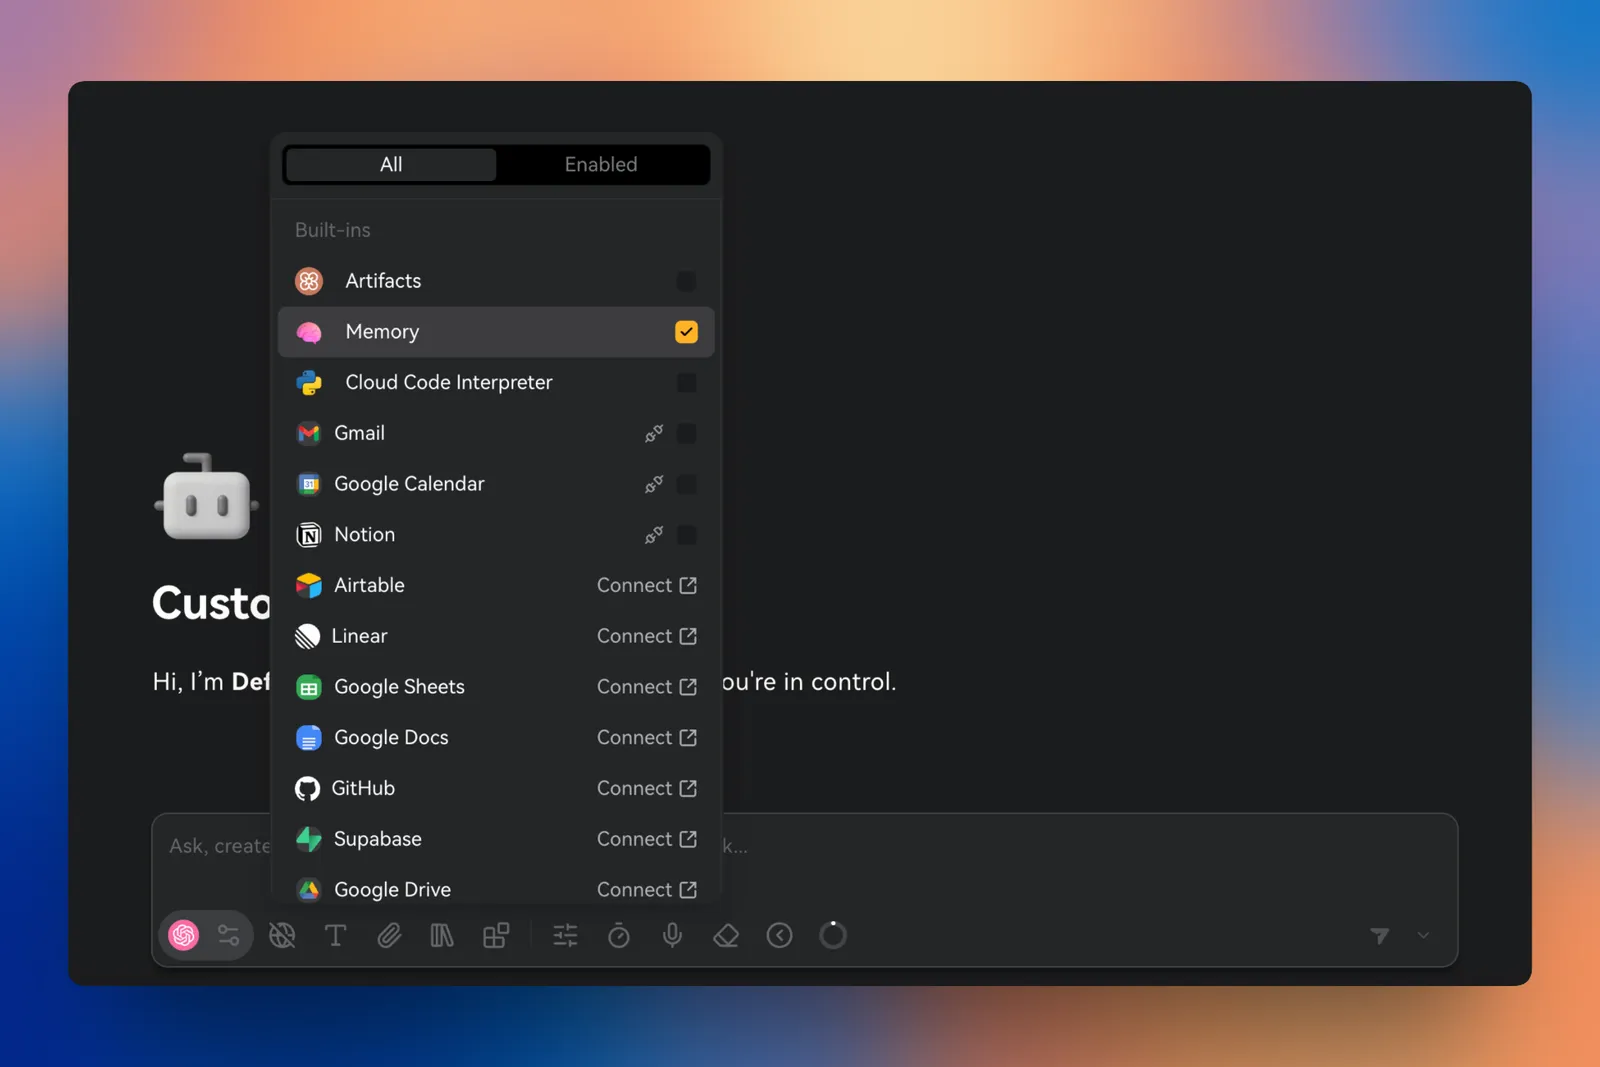Attach a file using the paperclip icon
Image resolution: width=1600 pixels, height=1067 pixels.
pyautogui.click(x=389, y=935)
